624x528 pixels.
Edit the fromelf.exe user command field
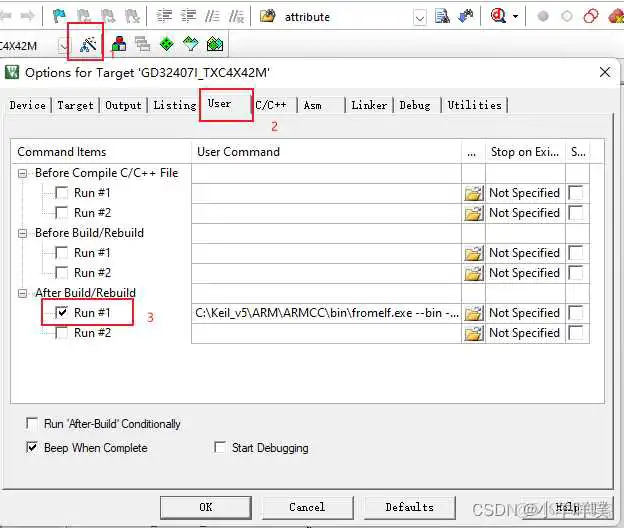coord(326,313)
